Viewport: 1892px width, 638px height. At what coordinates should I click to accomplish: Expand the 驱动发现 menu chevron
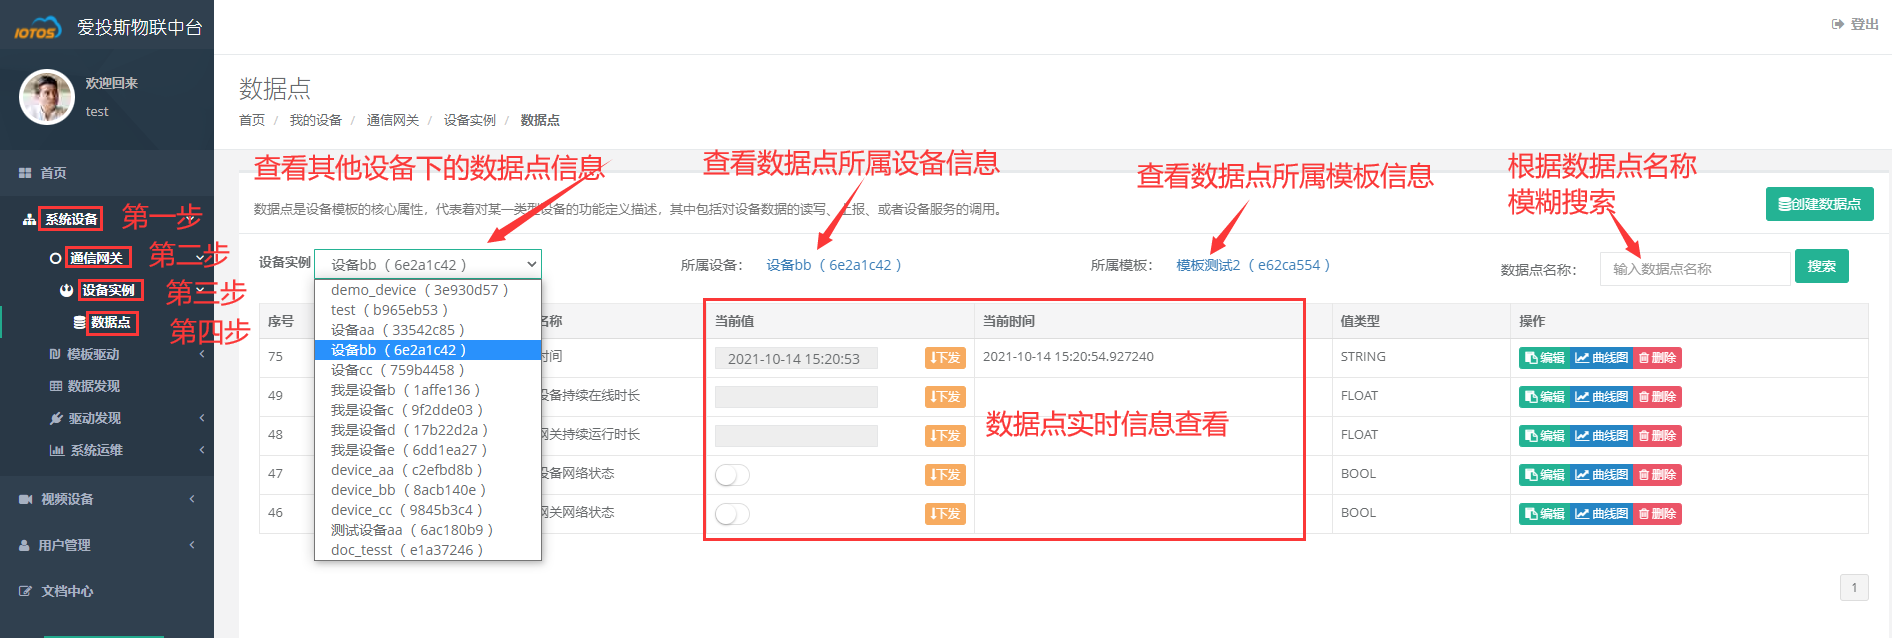pos(202,418)
